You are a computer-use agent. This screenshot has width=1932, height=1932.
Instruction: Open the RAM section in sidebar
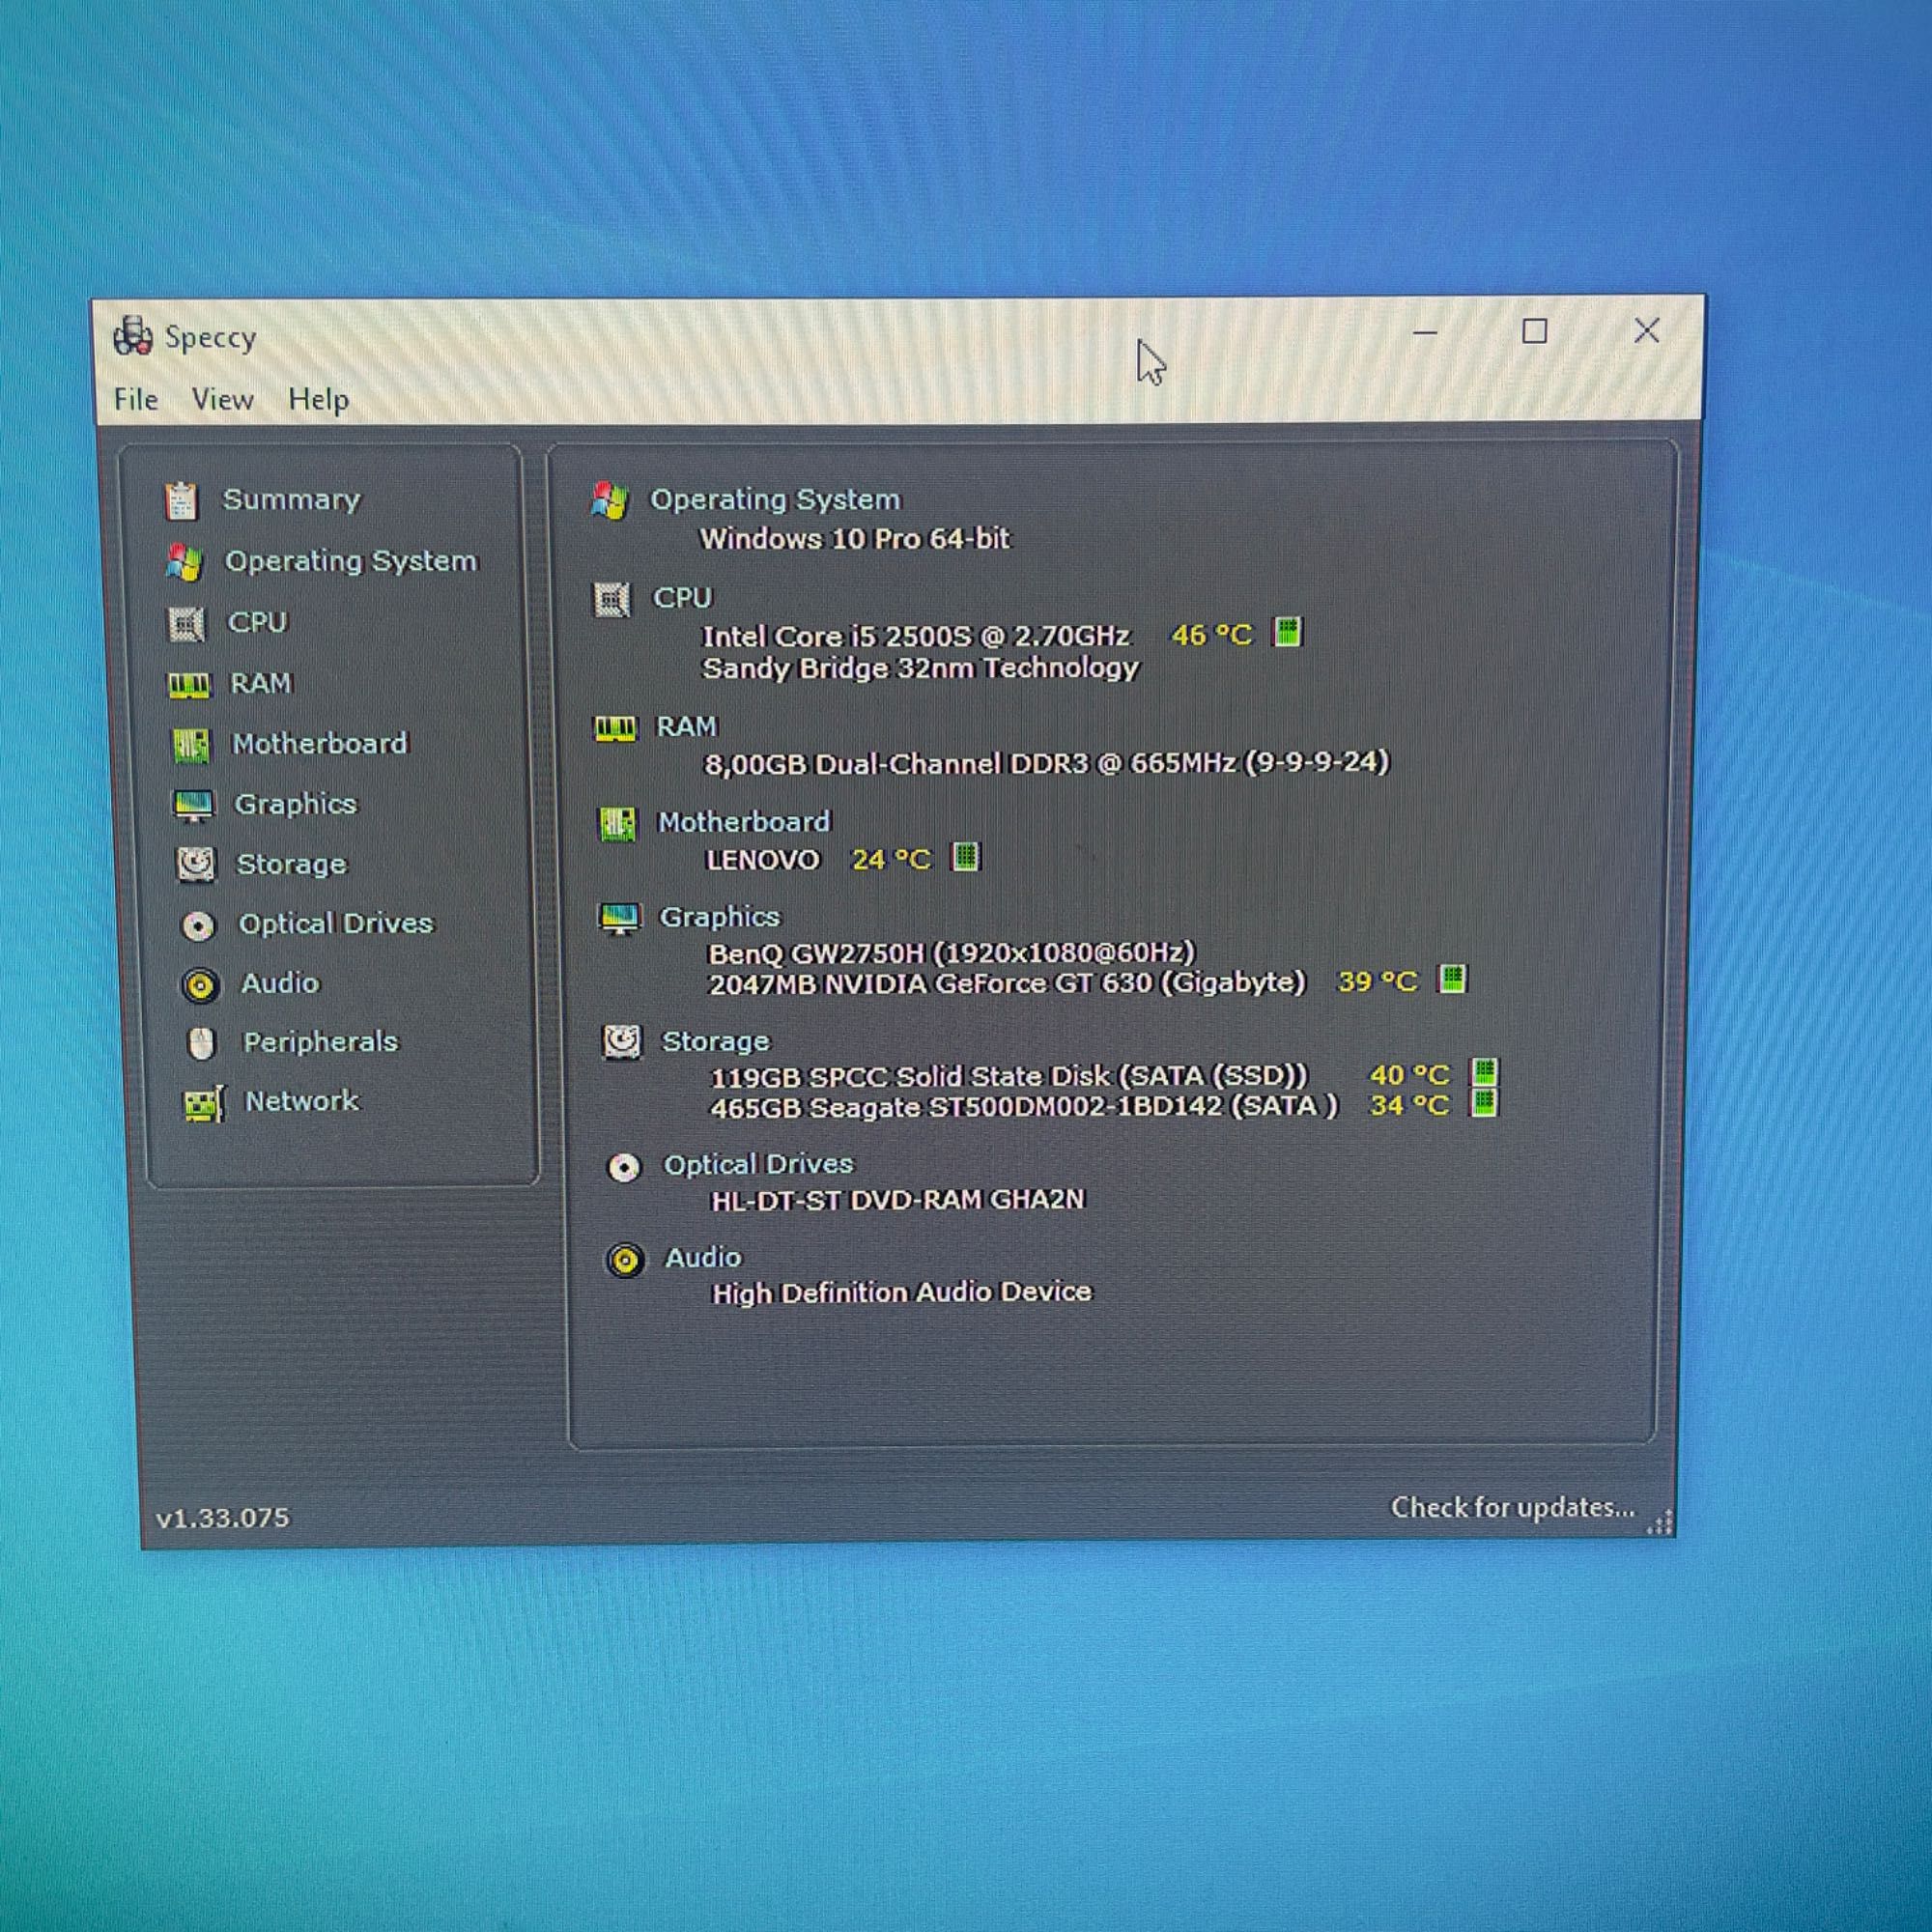261,683
